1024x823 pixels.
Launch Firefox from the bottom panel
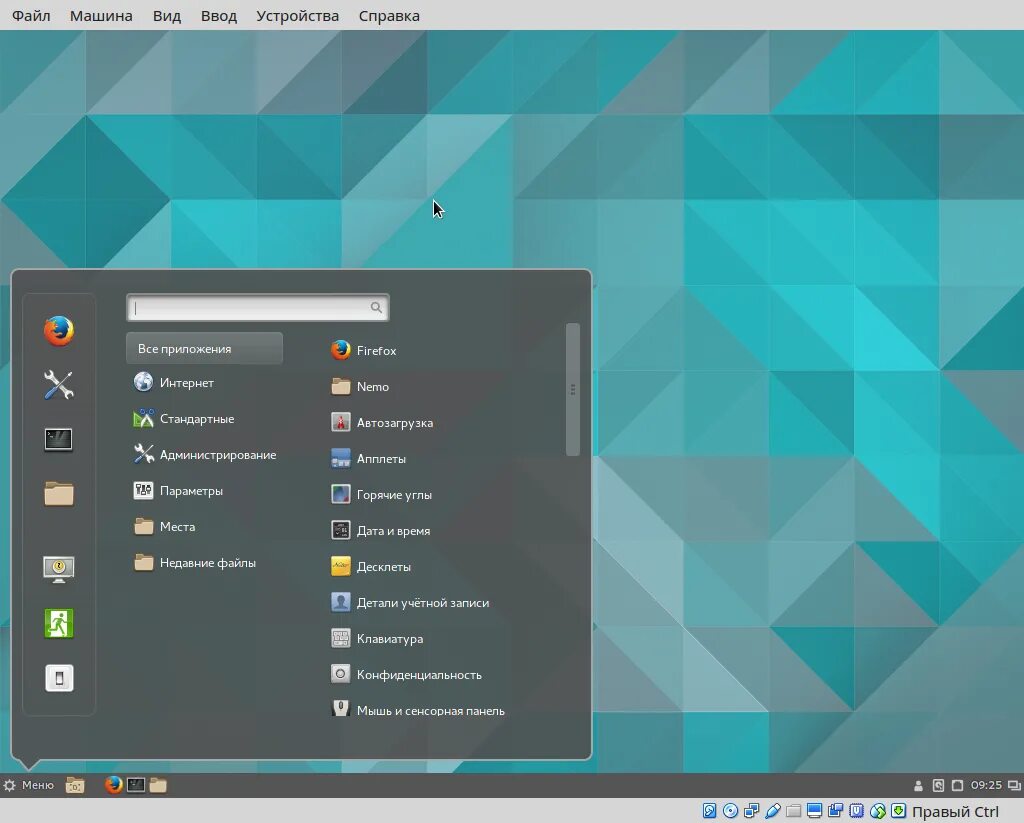click(114, 784)
